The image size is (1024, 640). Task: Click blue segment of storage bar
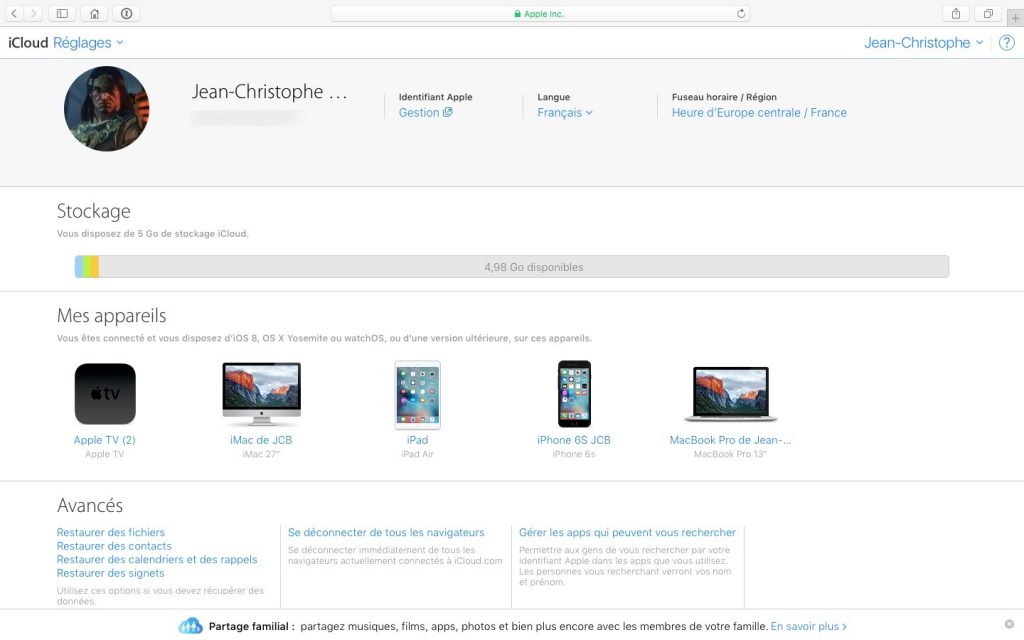coord(79,266)
